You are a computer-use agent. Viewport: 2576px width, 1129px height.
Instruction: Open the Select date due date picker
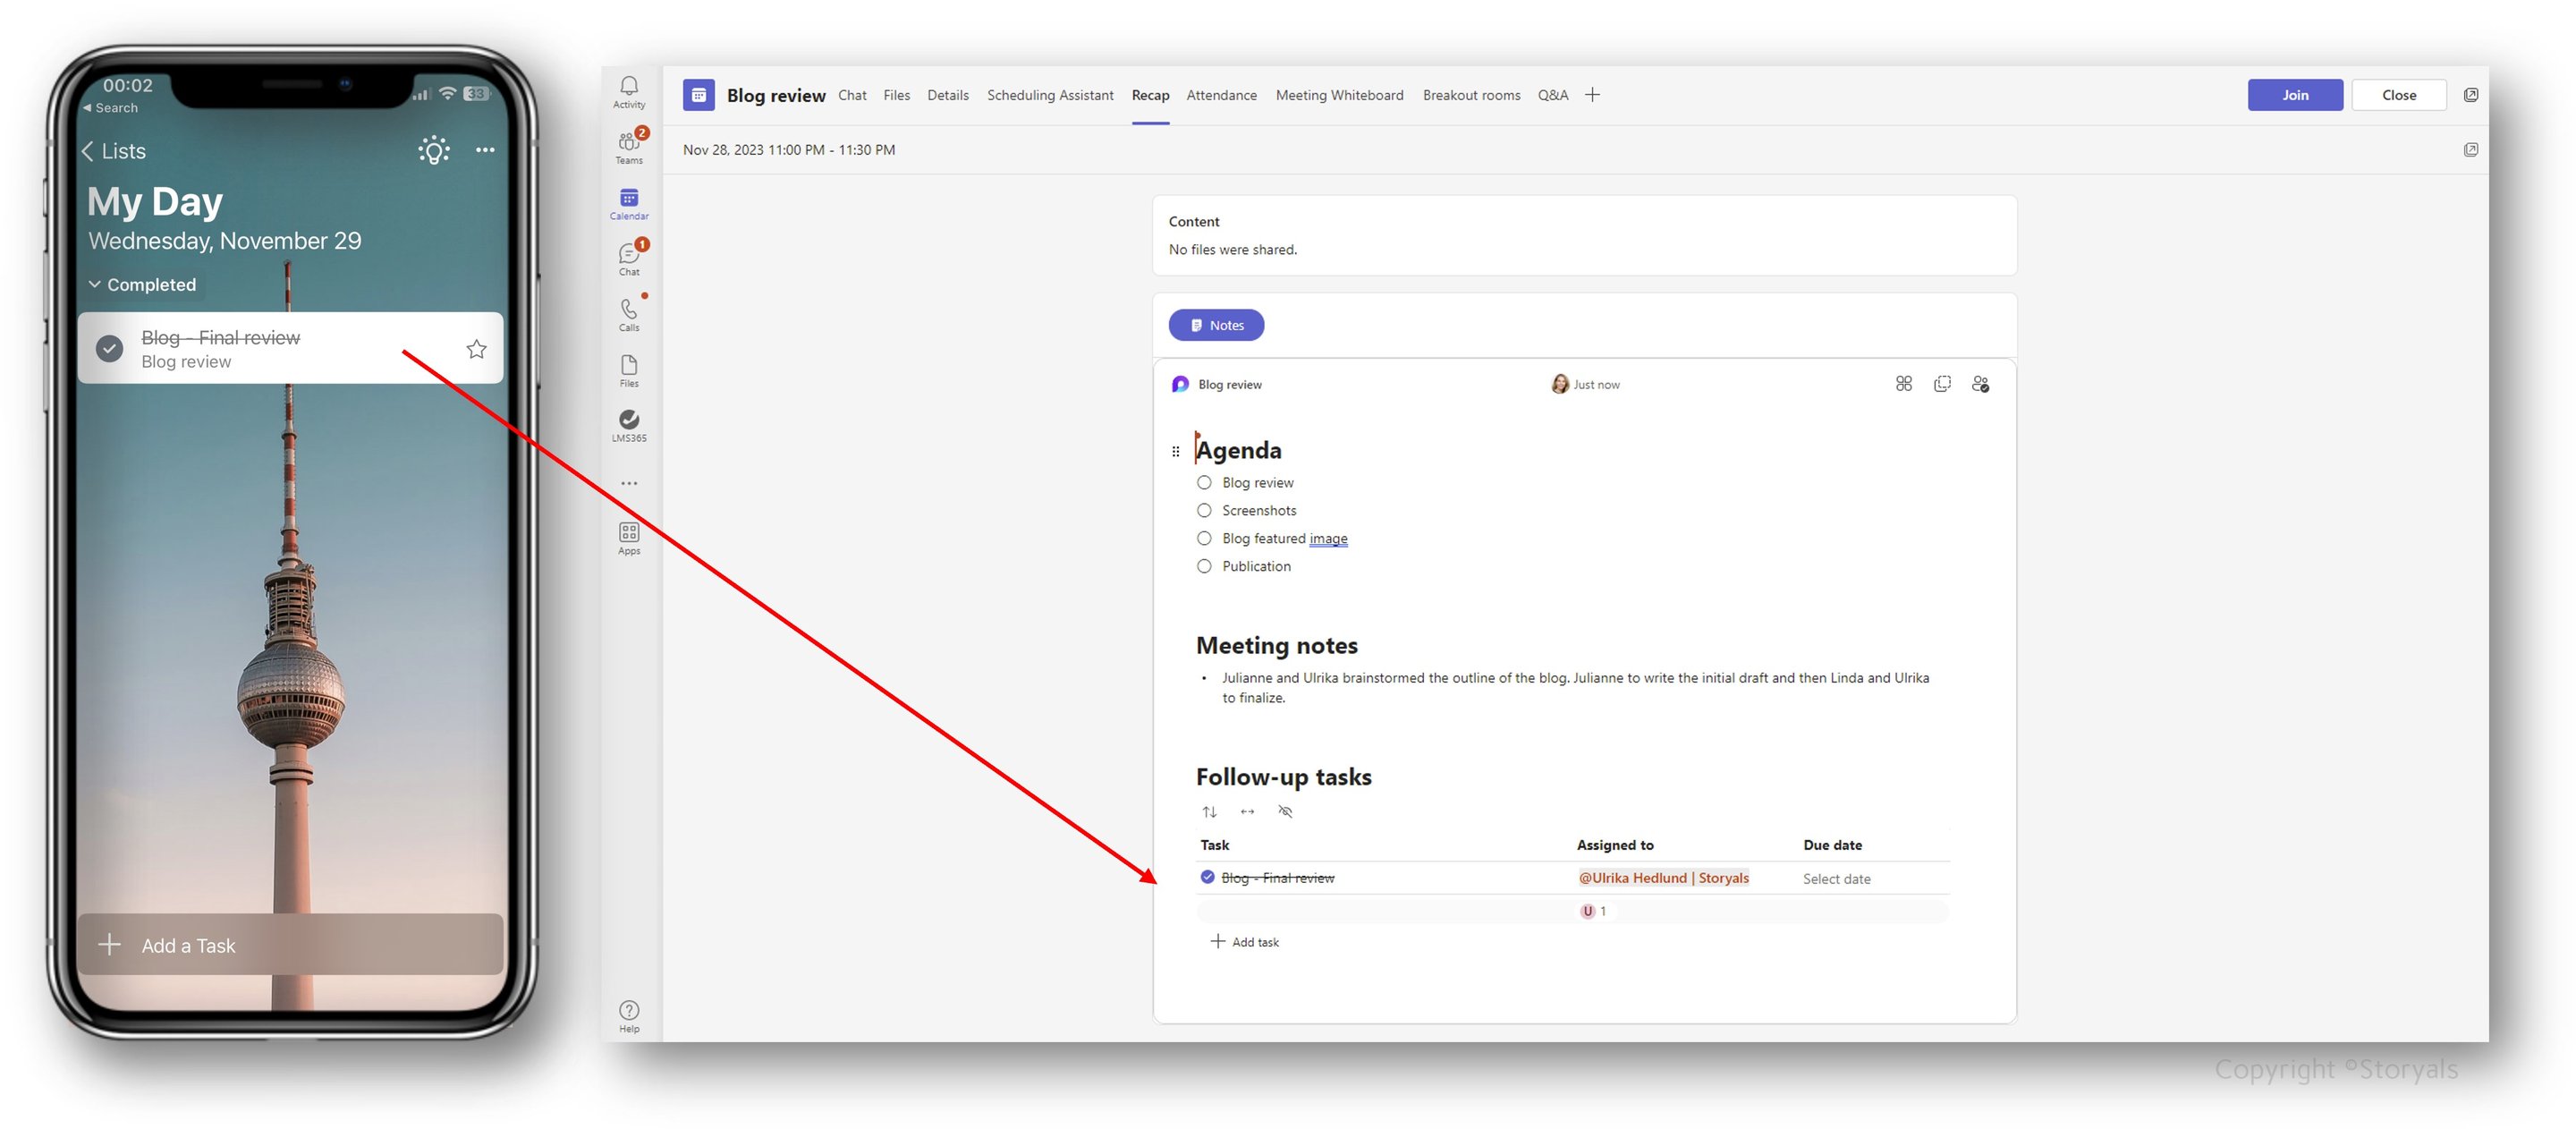tap(1836, 878)
